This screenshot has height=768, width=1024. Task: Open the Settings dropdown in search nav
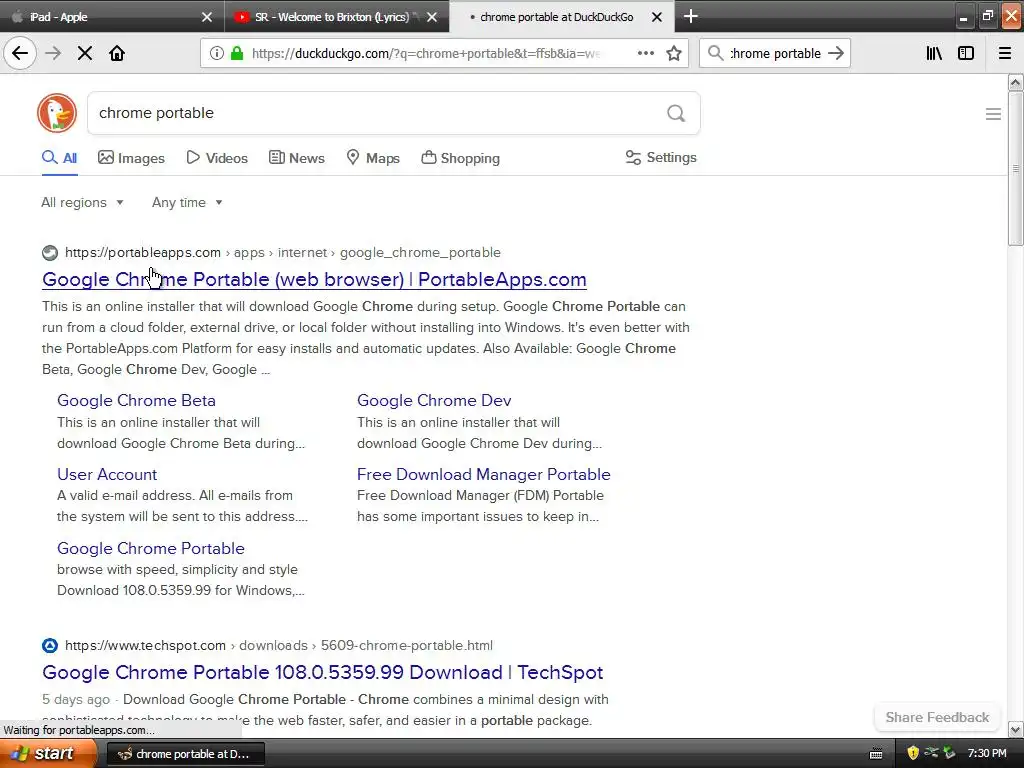661,157
